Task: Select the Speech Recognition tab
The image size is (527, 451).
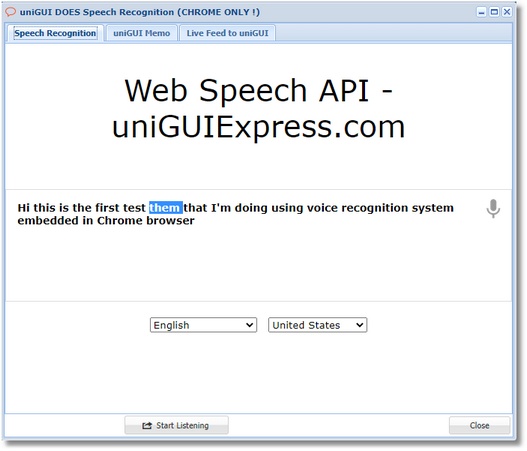Action: tap(55, 33)
